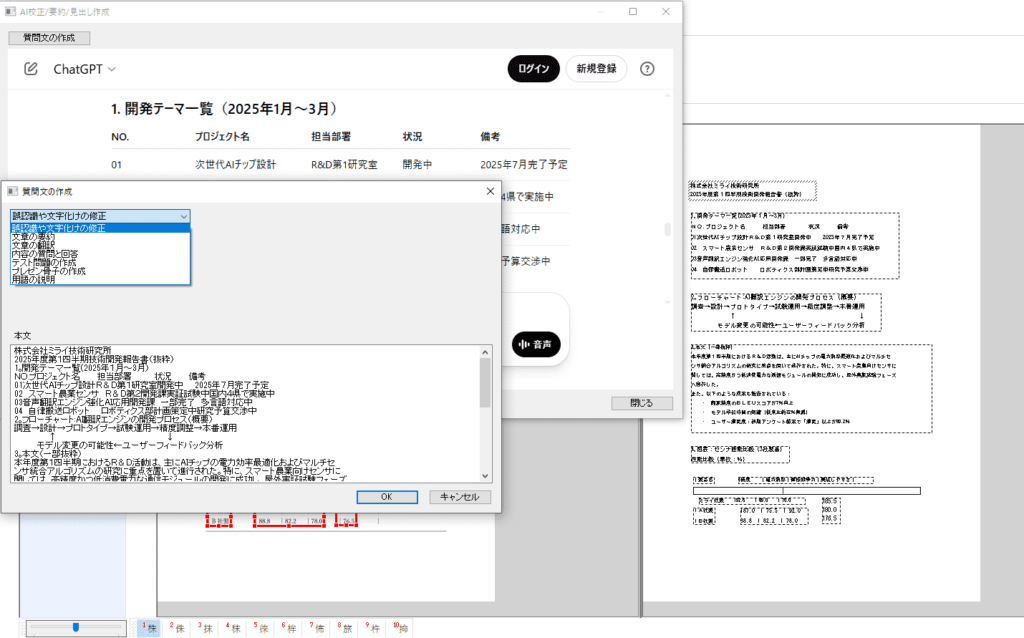Click the 本文 label in the dialog
This screenshot has width=1024, height=638.
click(x=22, y=335)
